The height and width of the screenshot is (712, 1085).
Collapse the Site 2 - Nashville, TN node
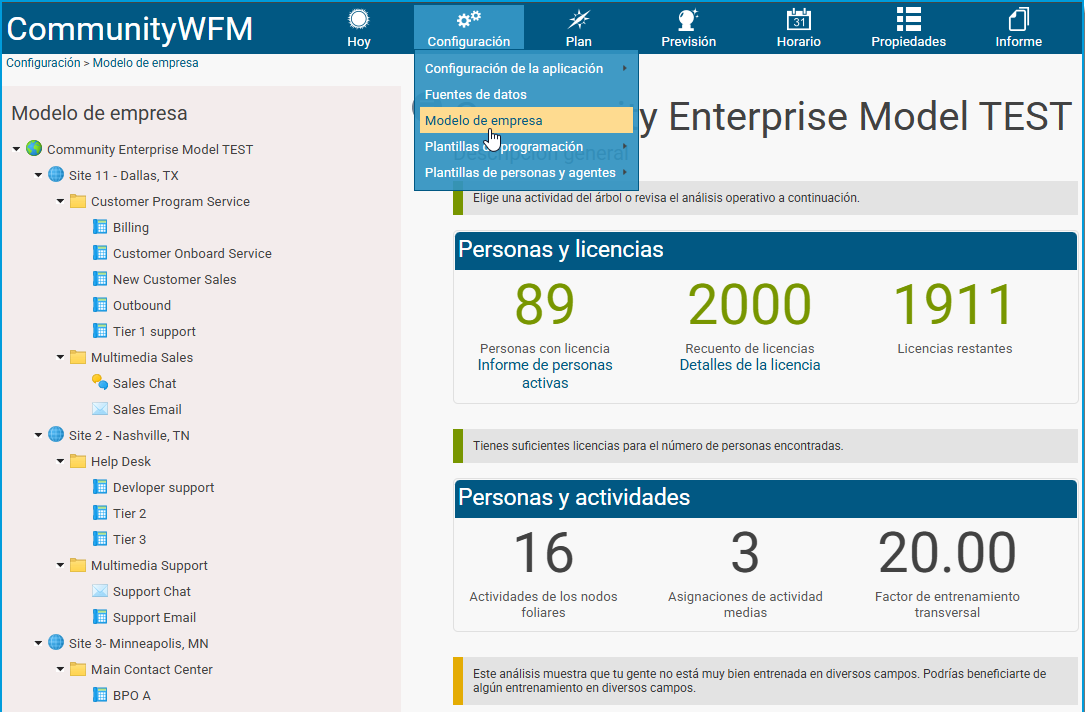point(38,435)
